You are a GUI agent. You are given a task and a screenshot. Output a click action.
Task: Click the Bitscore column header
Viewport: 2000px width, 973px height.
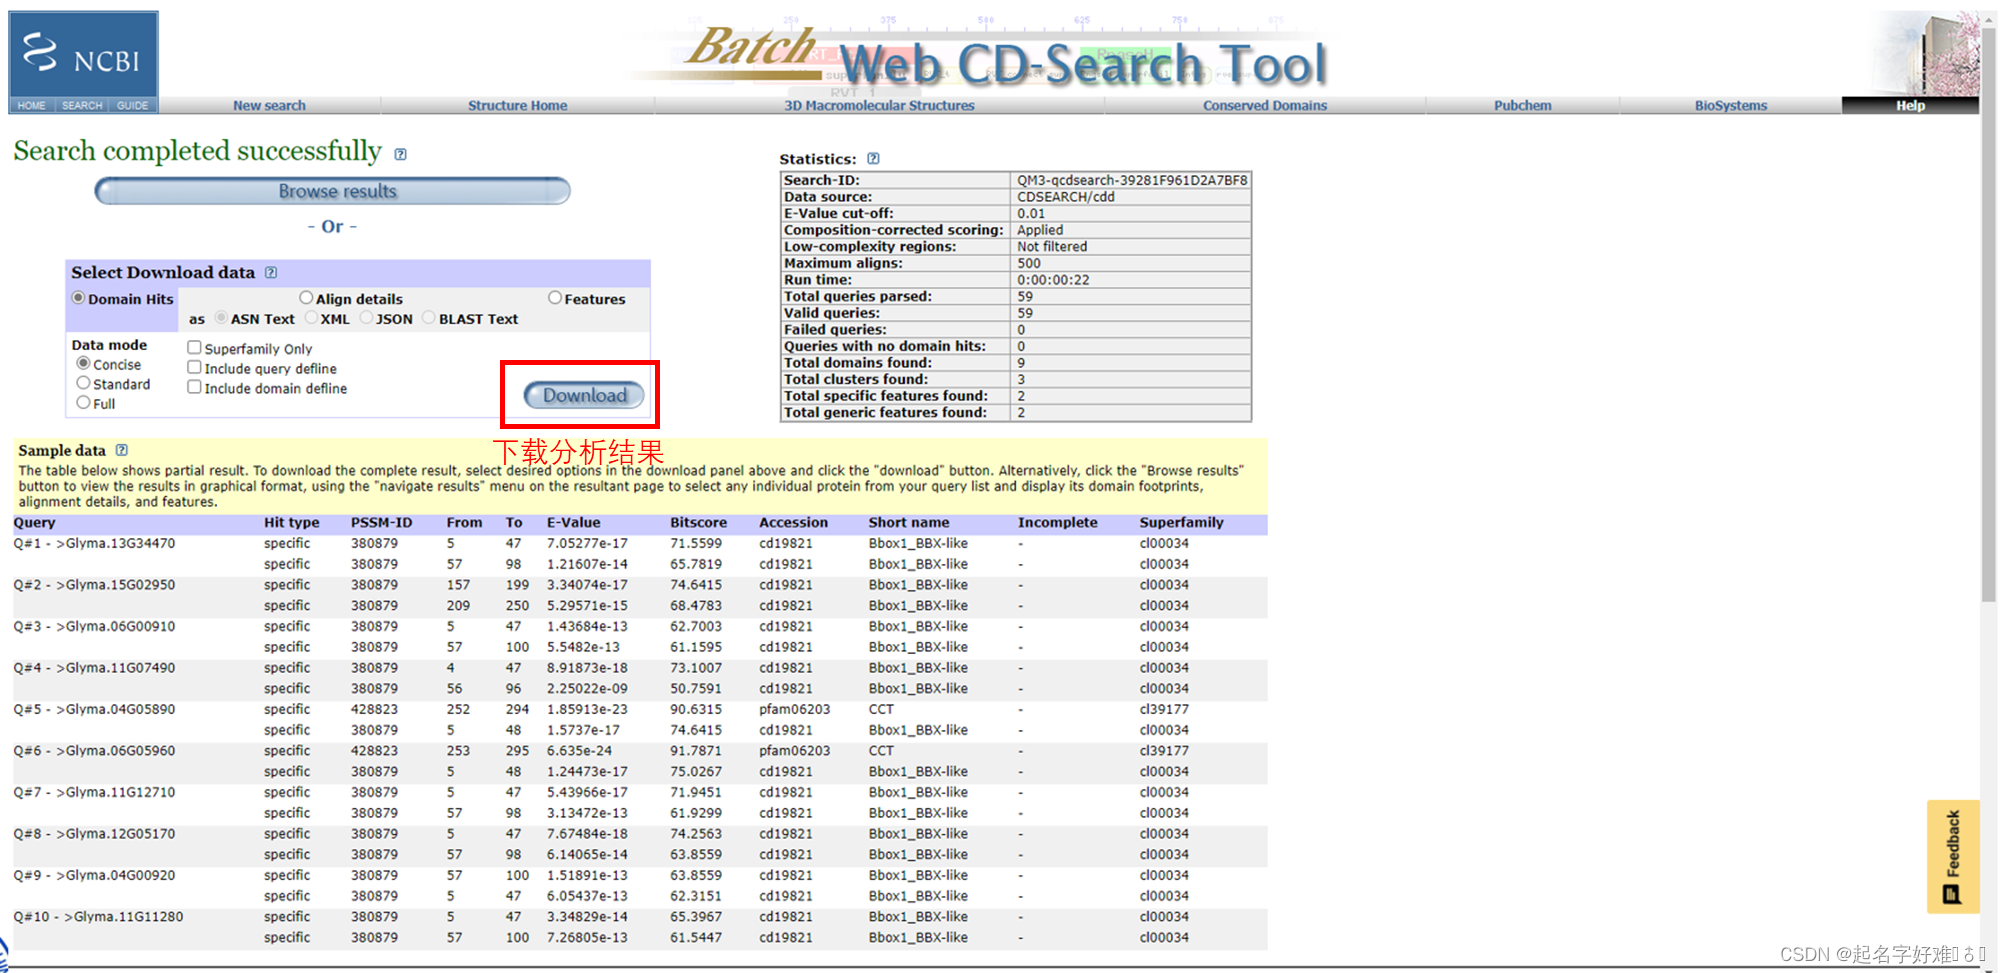(x=698, y=522)
